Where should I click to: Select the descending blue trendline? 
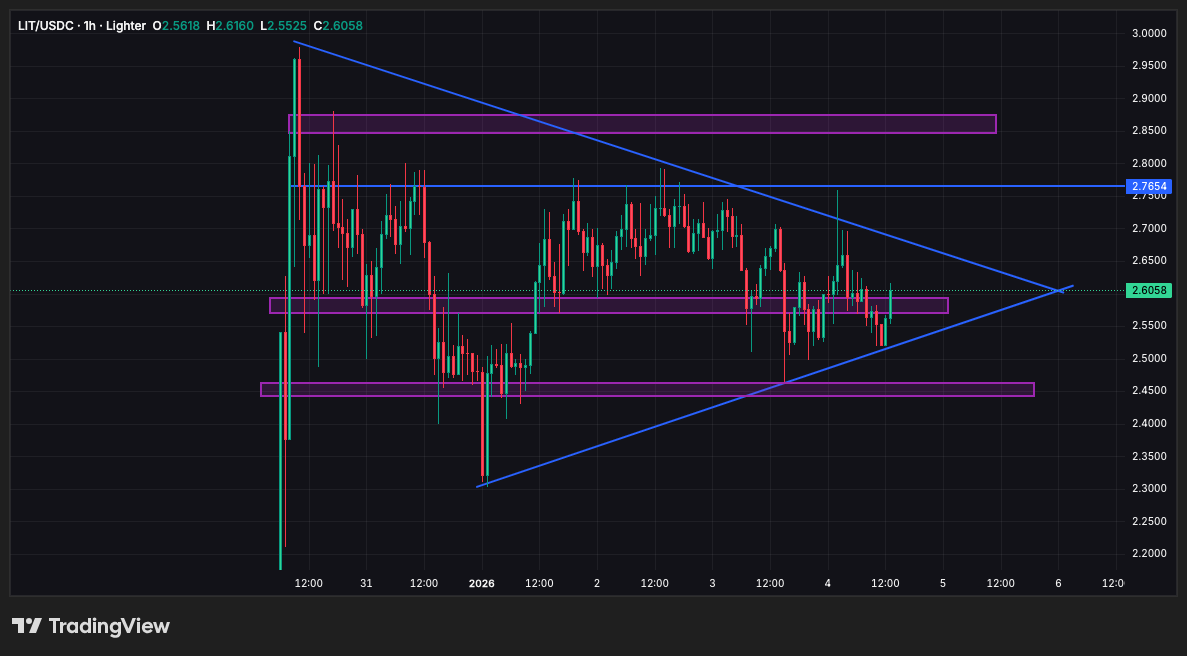pyautogui.click(x=678, y=167)
